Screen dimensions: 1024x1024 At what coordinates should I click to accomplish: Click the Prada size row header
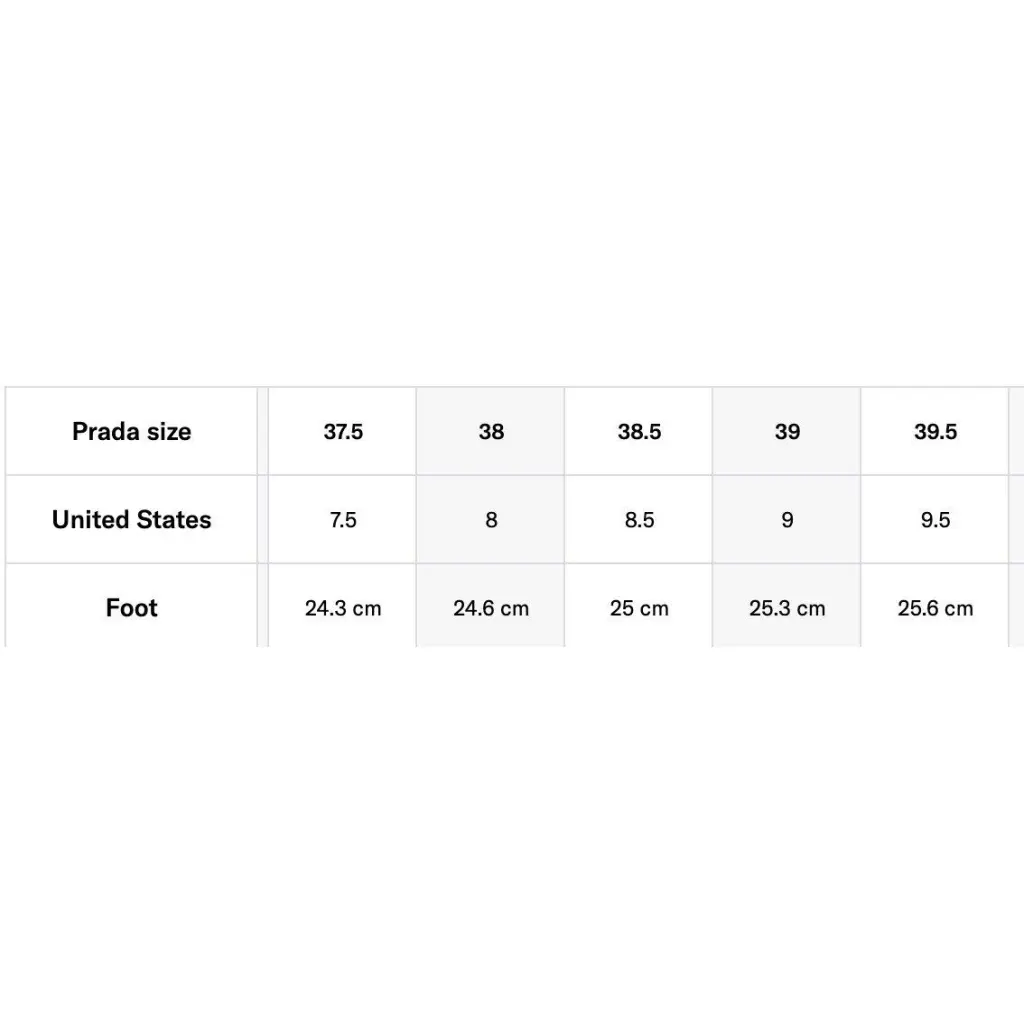point(131,432)
